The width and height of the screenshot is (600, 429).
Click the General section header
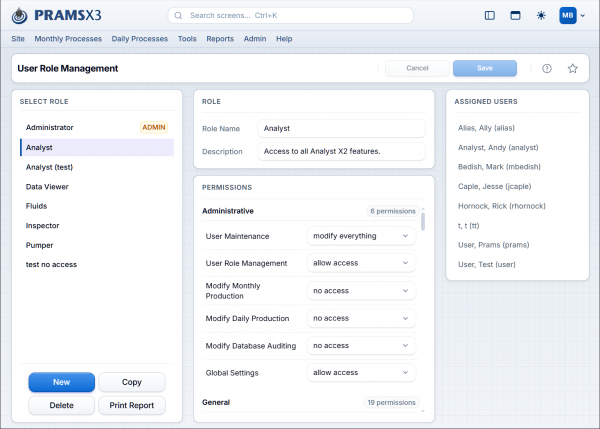(x=216, y=402)
